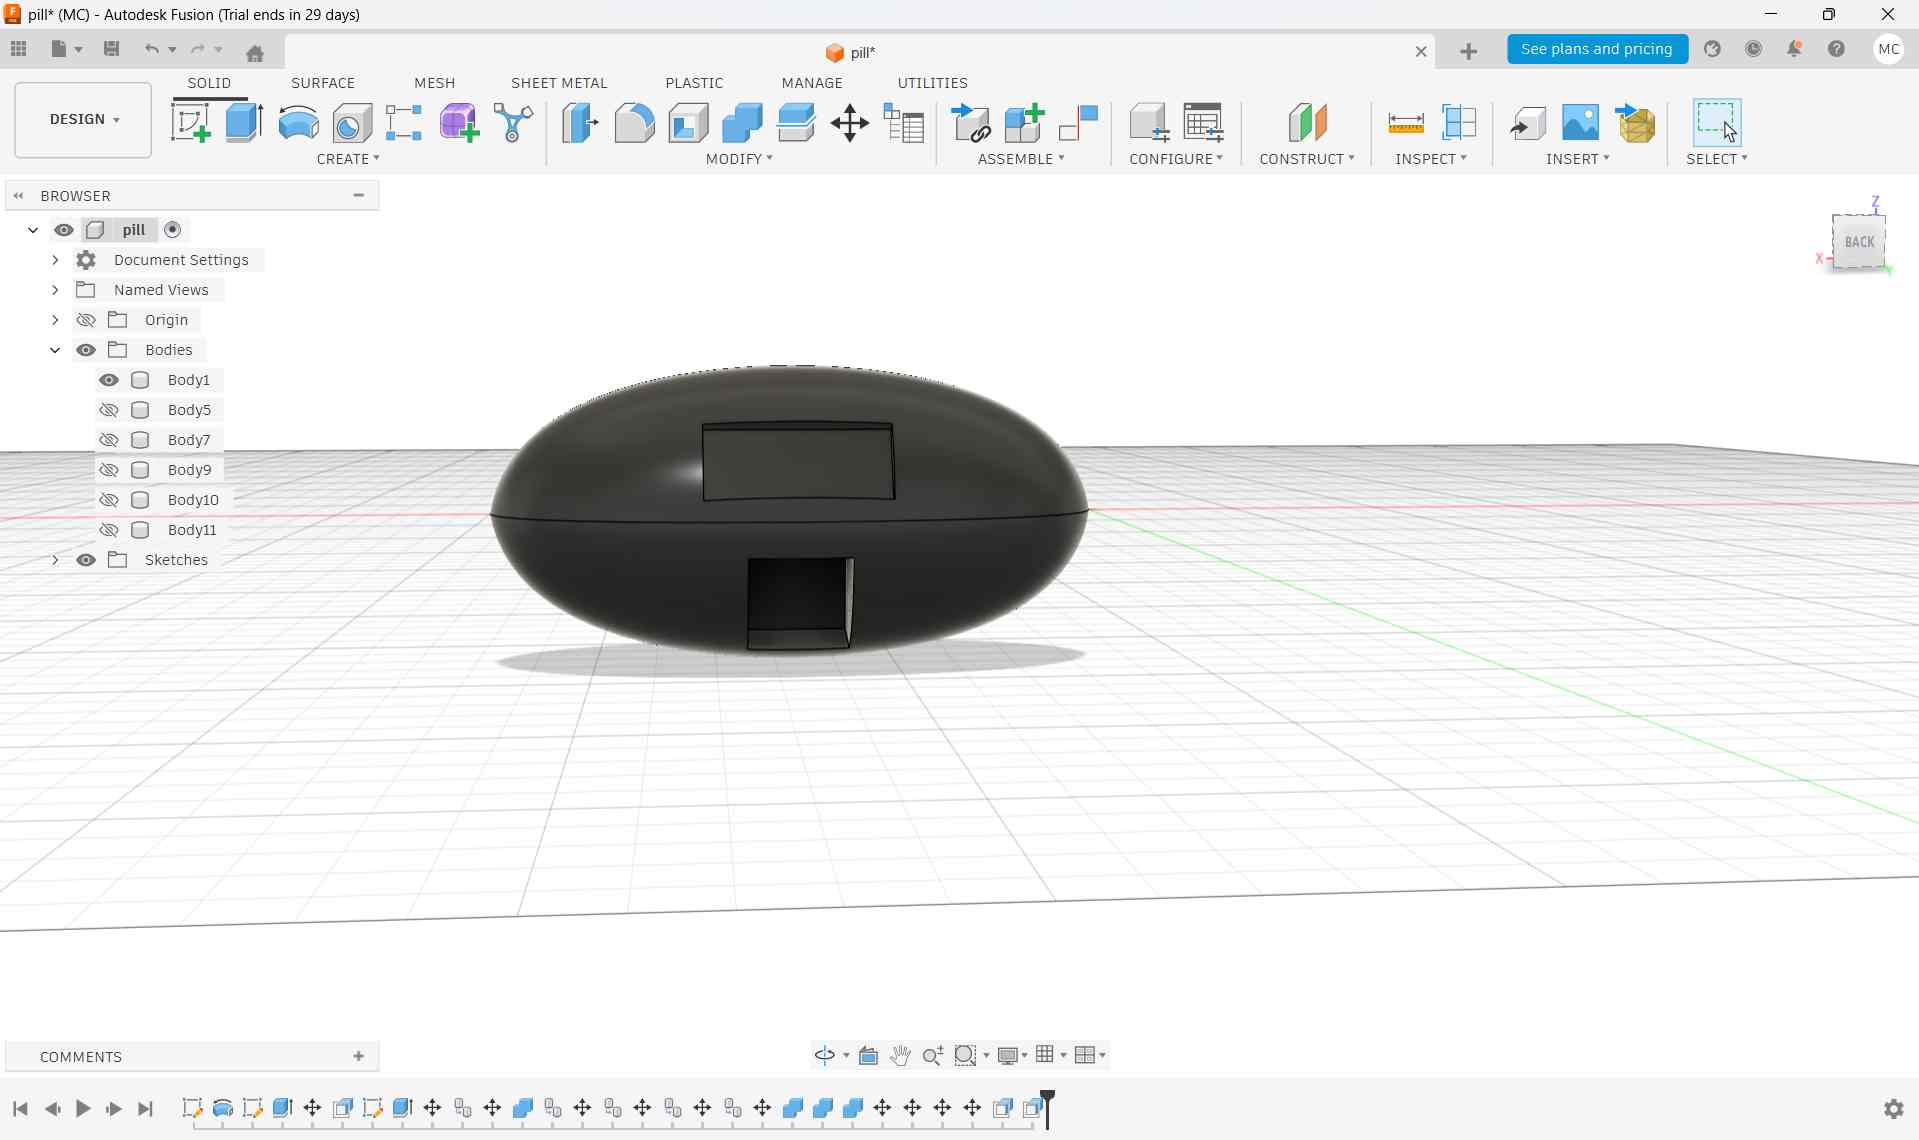Unhide Body9 with its eye icon
Screen dimensions: 1919x1140
(x=109, y=470)
